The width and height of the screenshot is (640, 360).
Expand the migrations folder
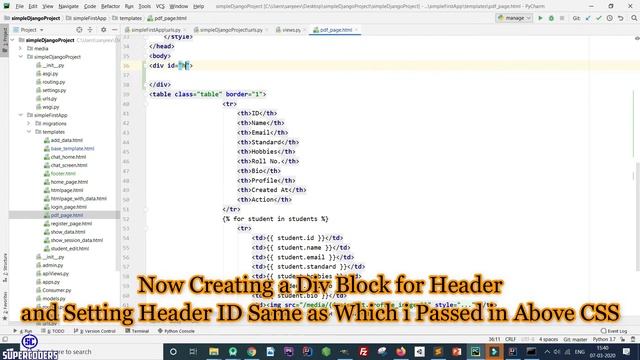tap(29, 123)
